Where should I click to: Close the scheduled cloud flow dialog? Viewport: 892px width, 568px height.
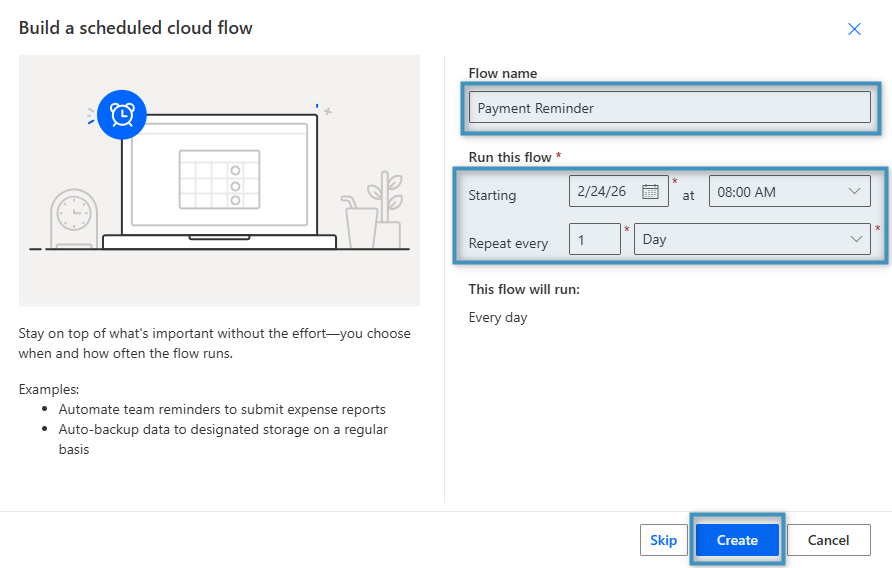pyautogui.click(x=854, y=29)
